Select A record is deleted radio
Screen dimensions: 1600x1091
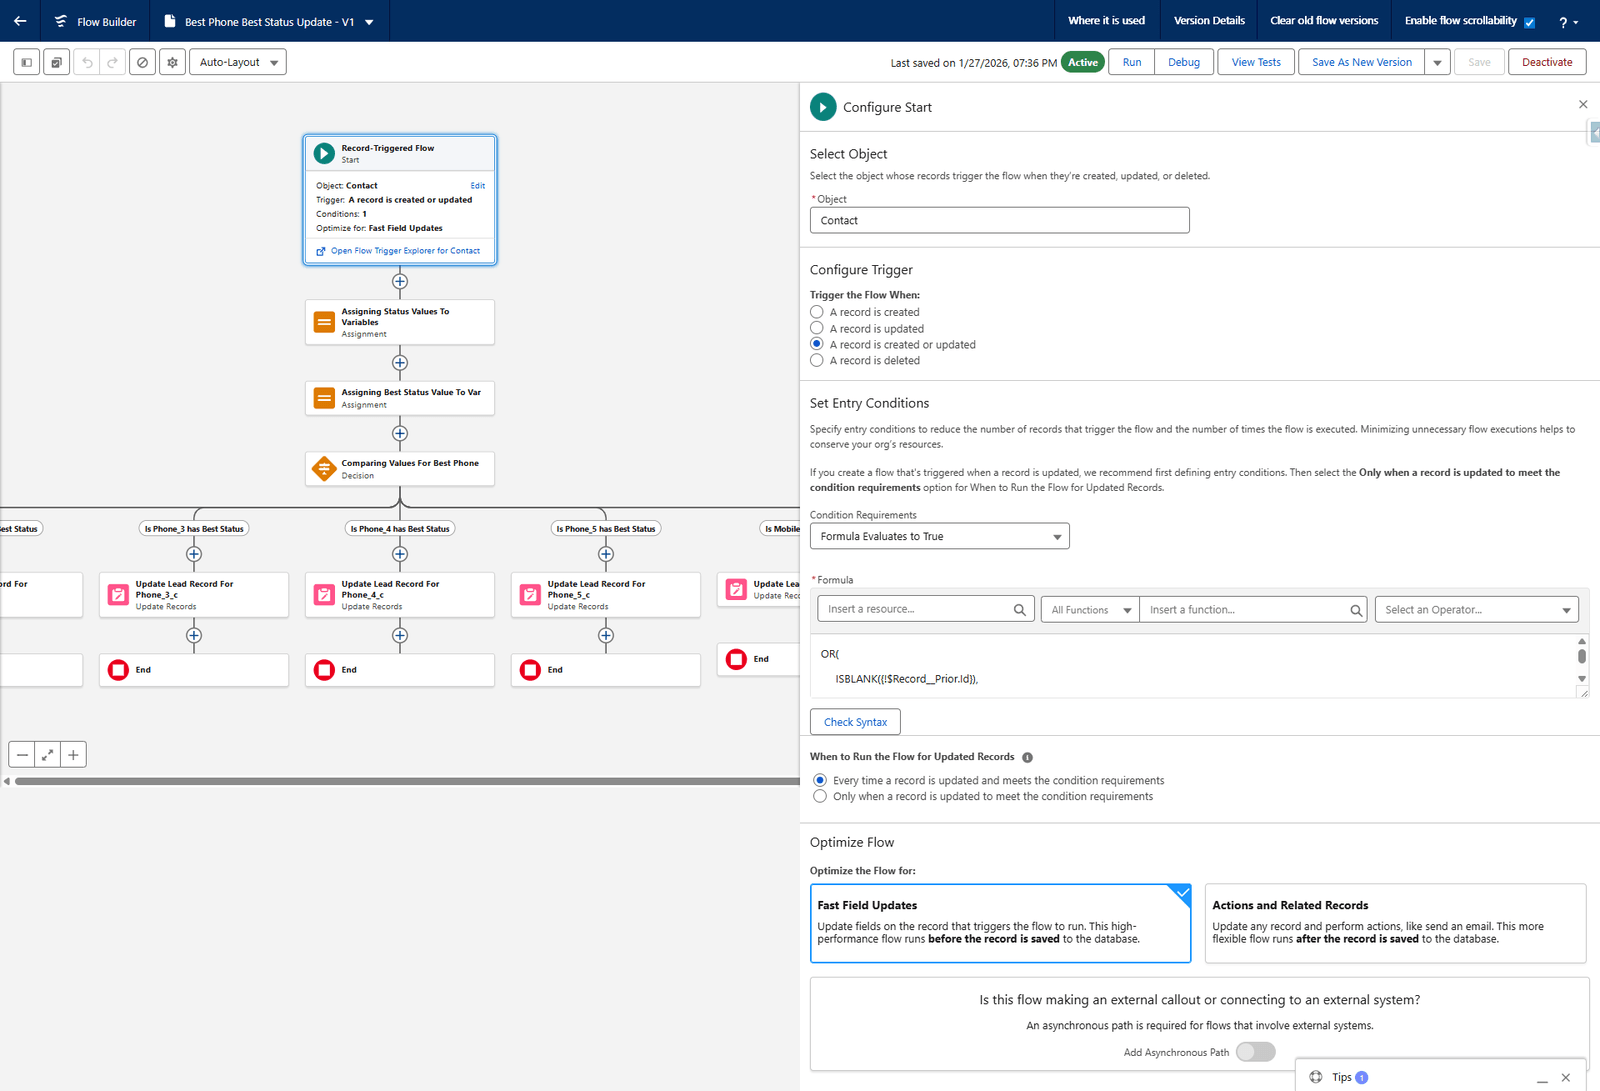817,360
